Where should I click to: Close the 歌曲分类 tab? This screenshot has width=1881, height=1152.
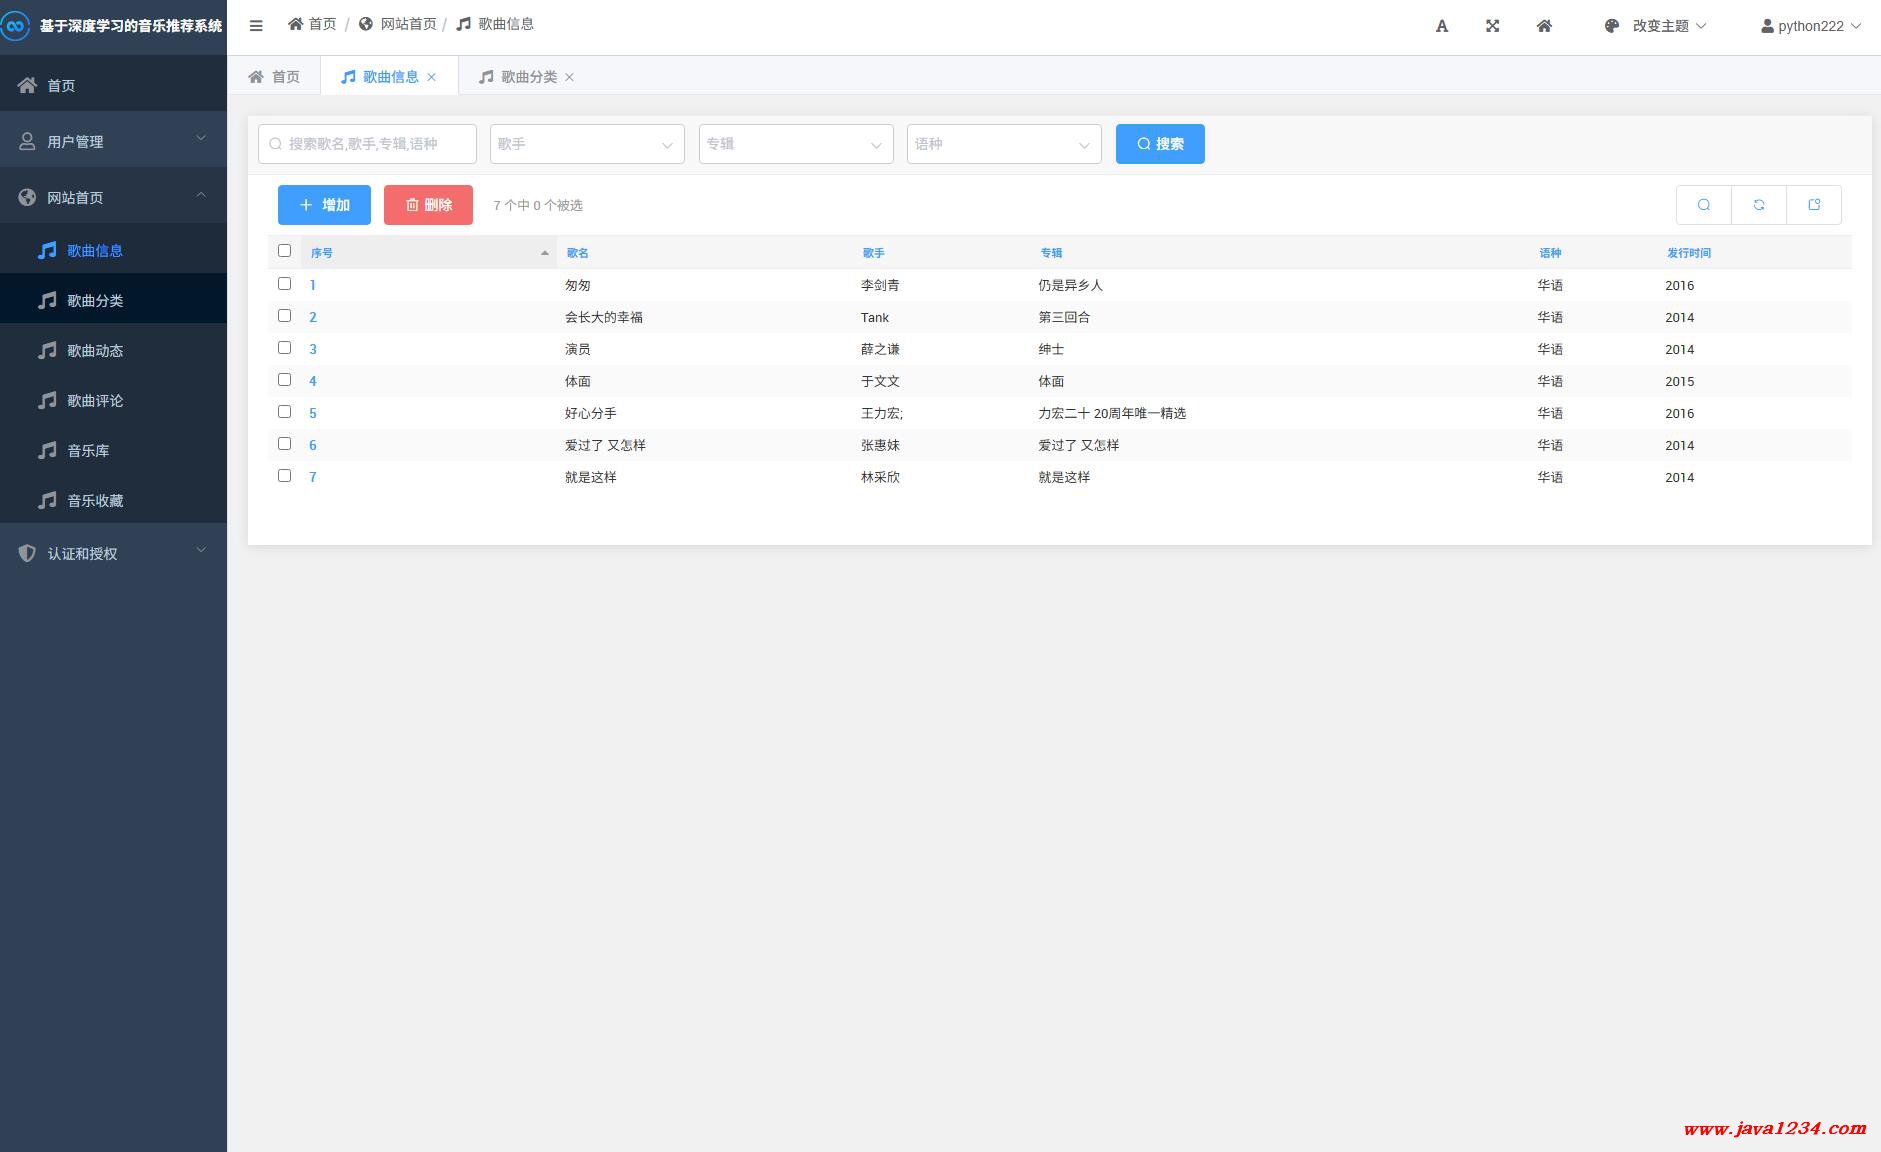(x=569, y=77)
